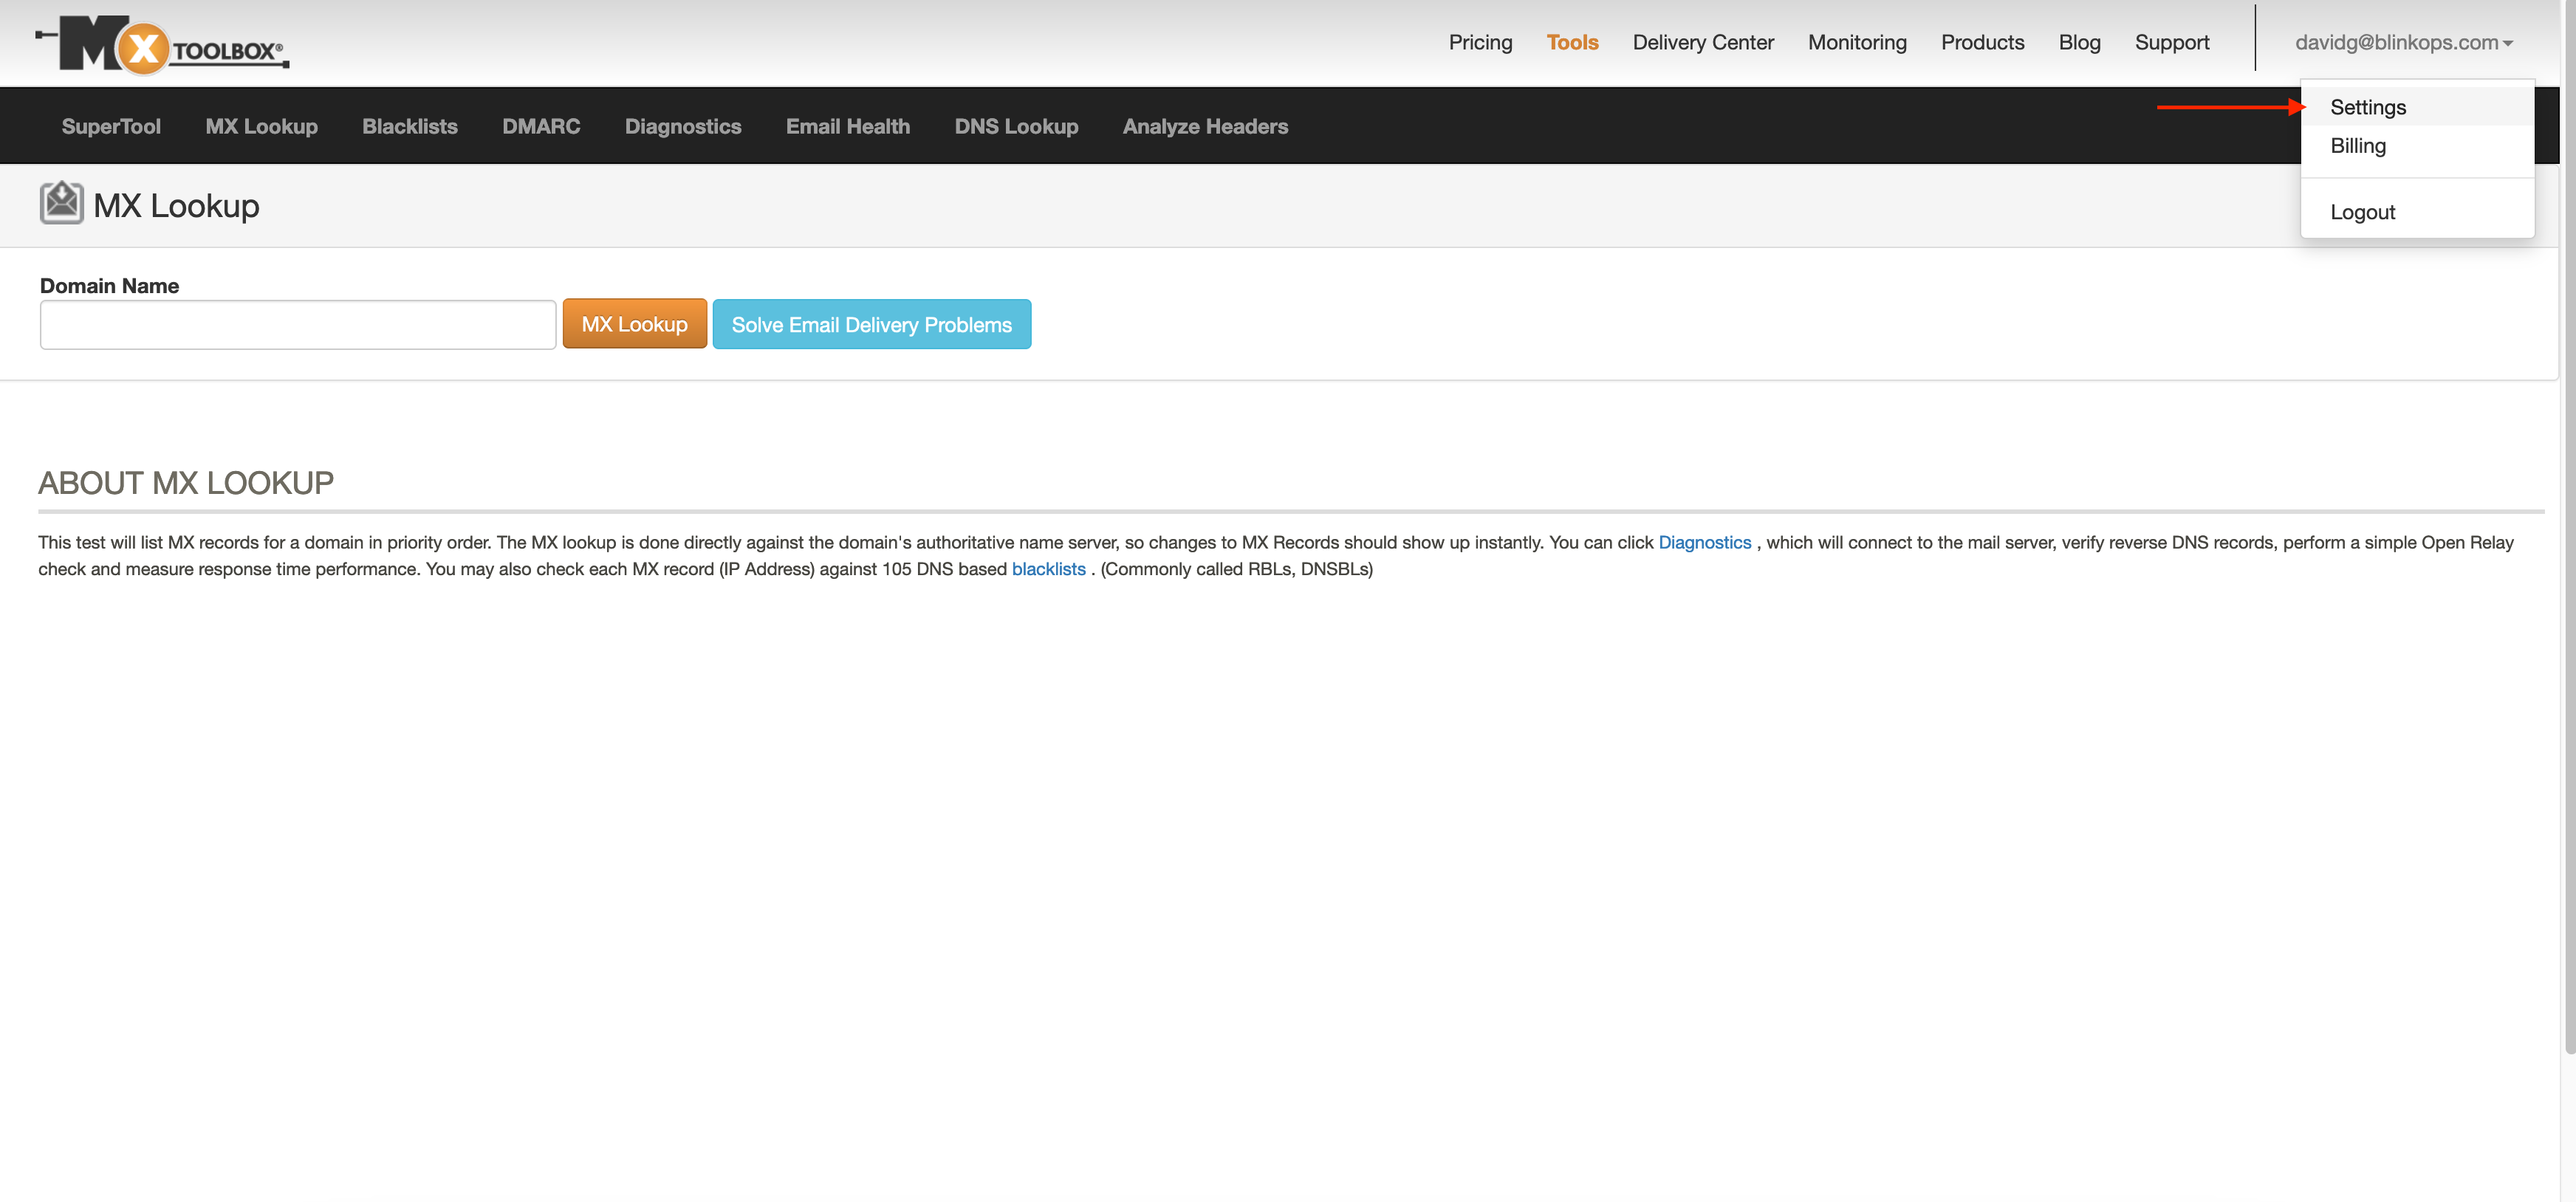Image resolution: width=2576 pixels, height=1202 pixels.
Task: Click the 'Domain Name' field label
Action: 109,286
